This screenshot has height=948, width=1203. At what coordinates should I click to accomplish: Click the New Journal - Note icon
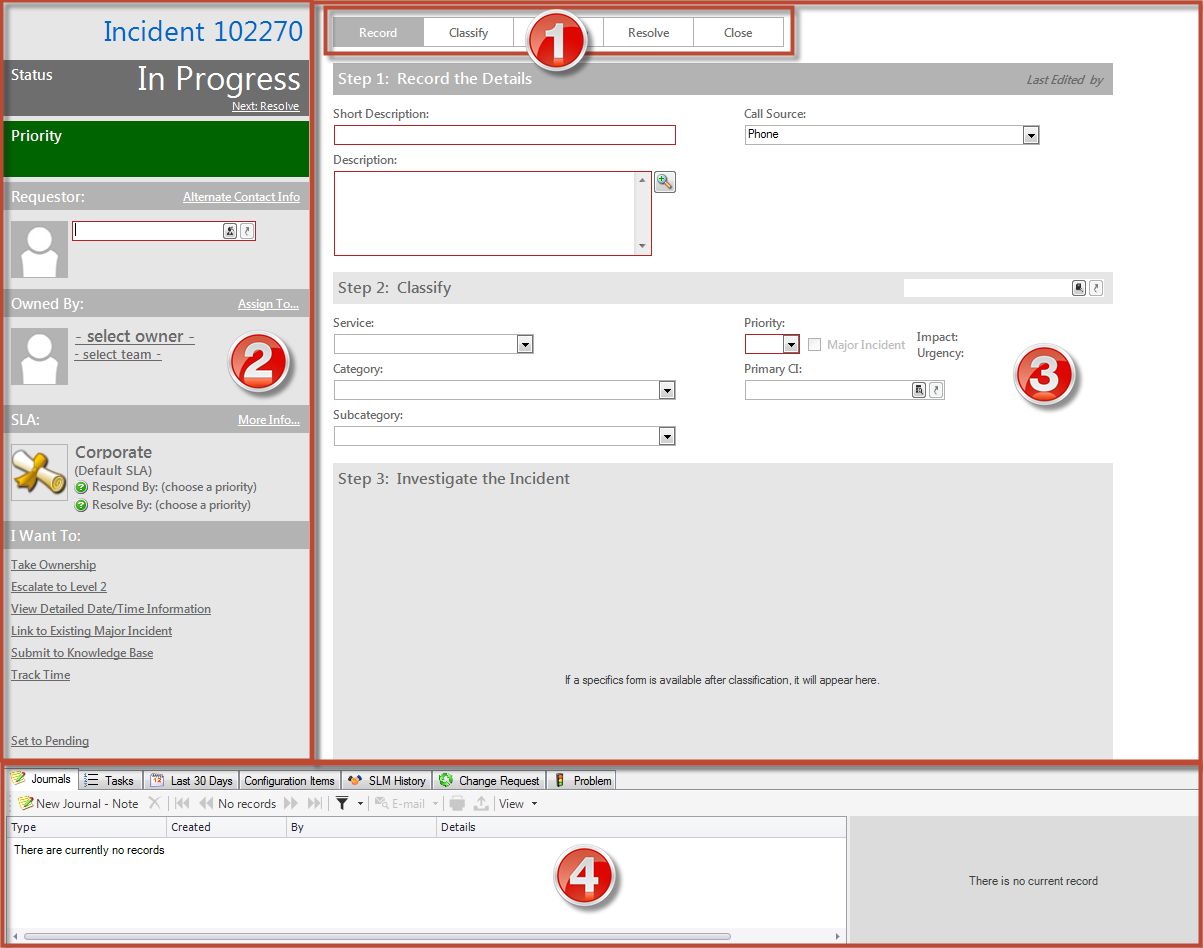point(26,803)
